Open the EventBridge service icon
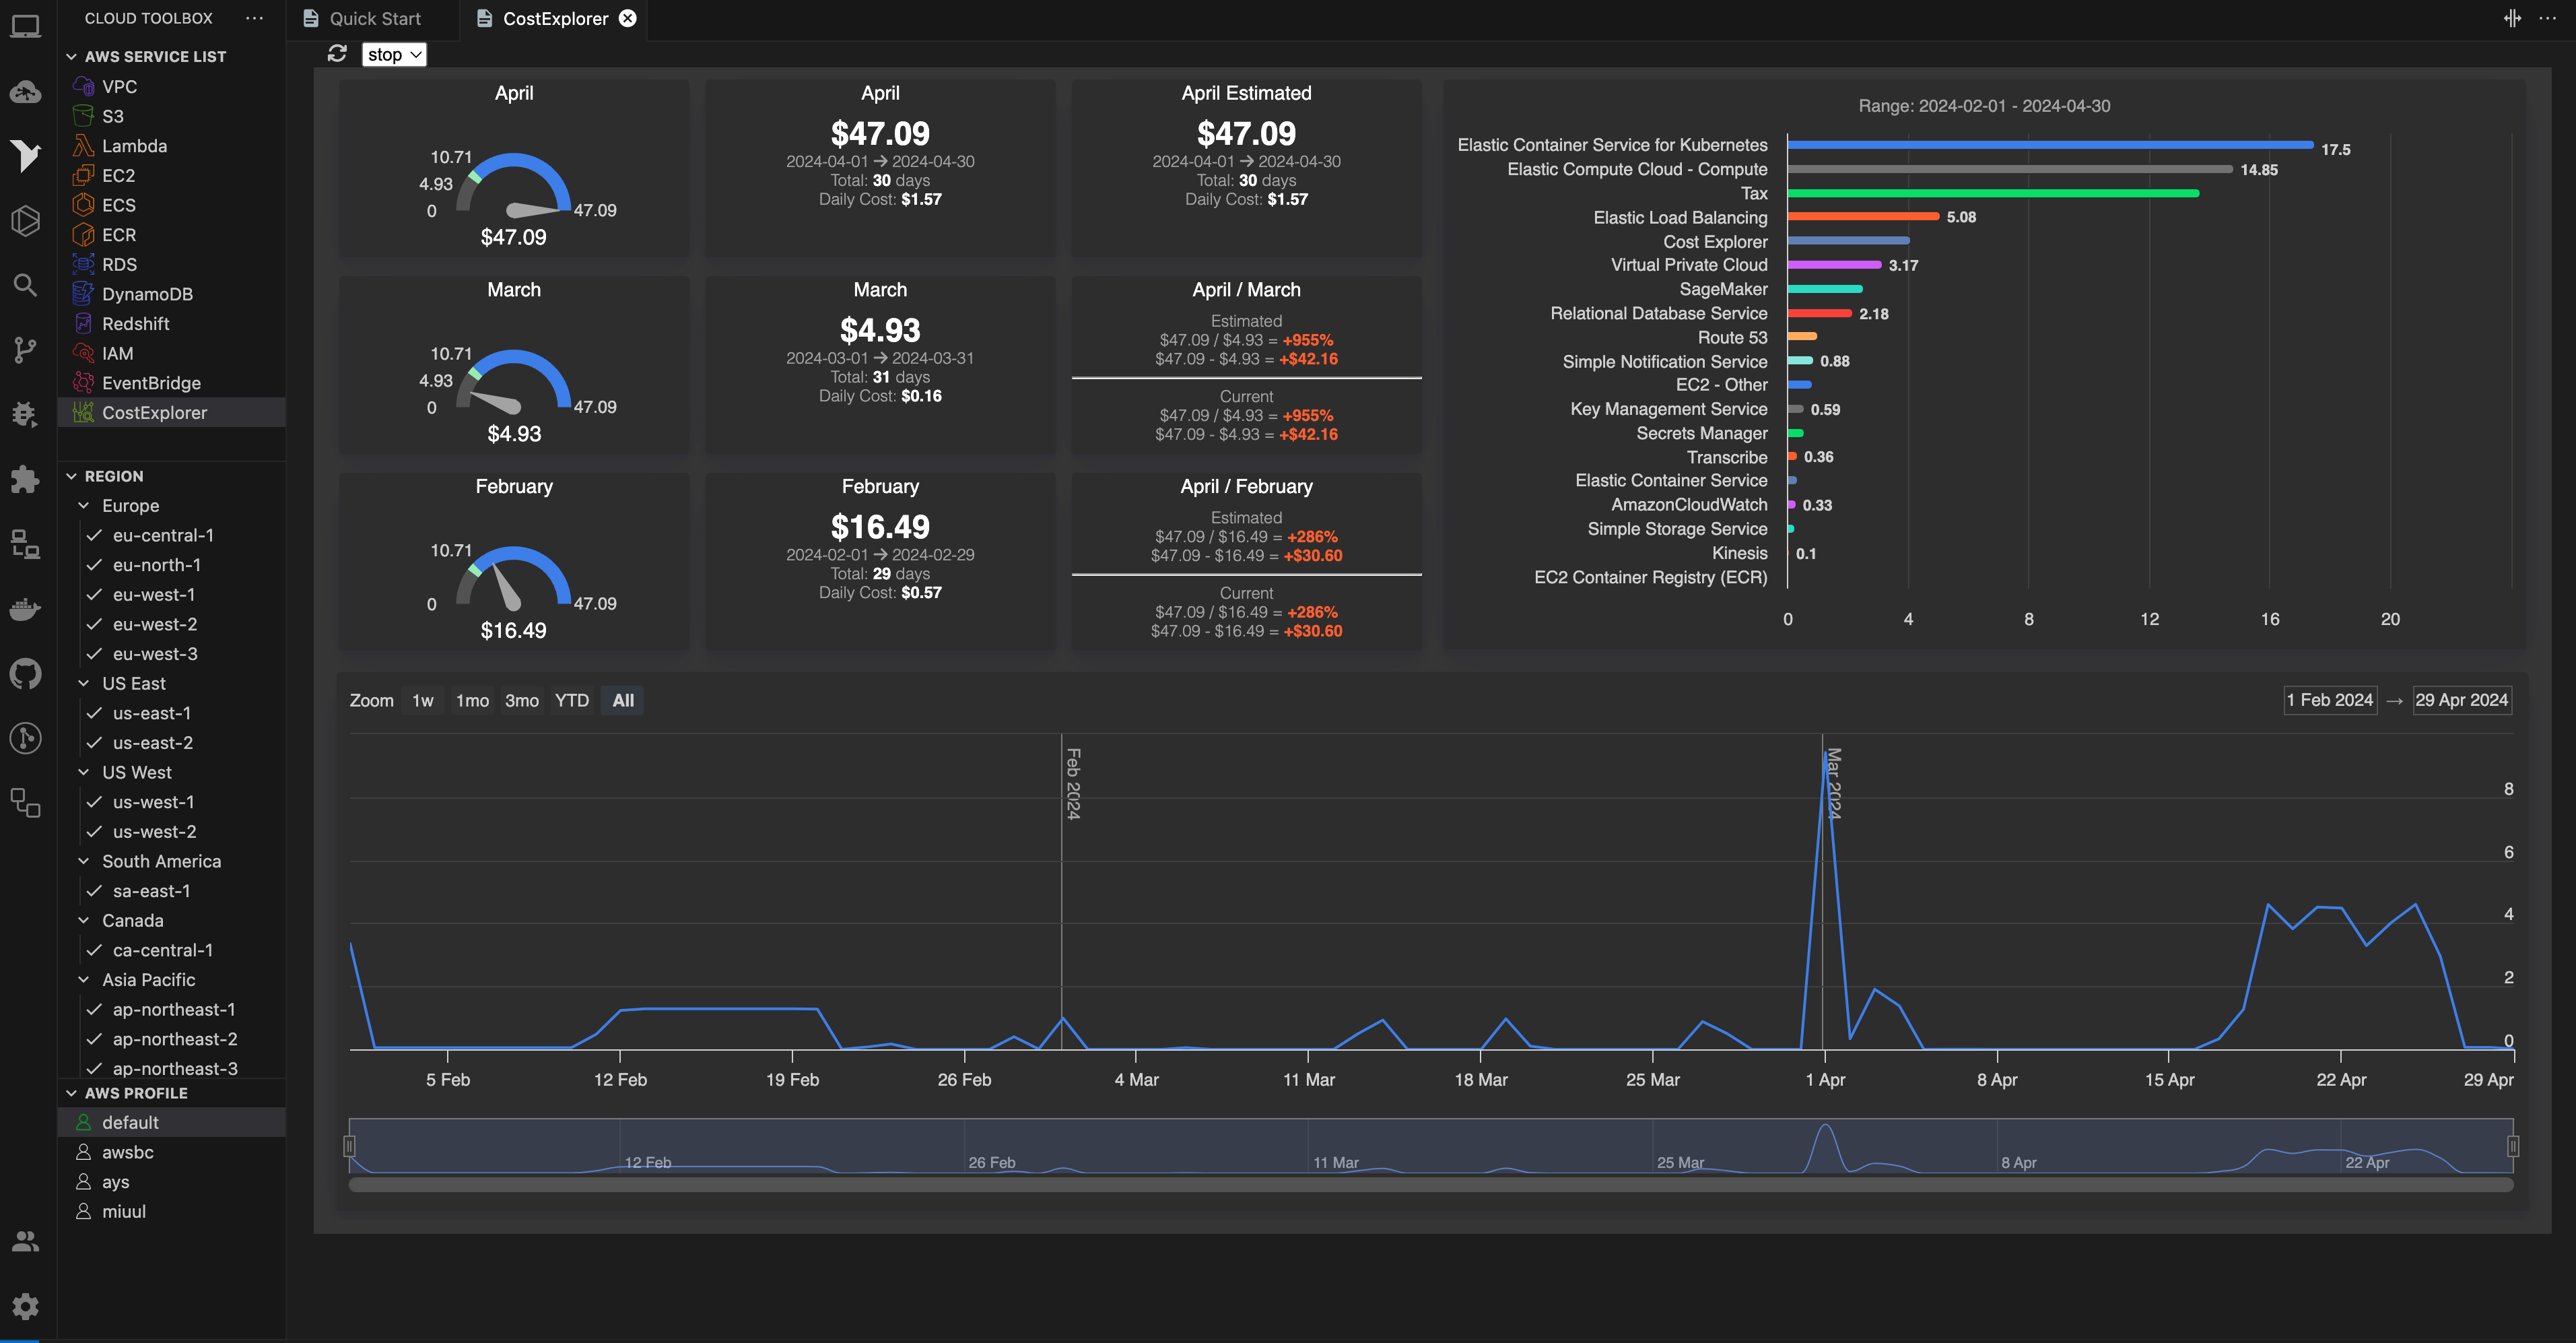2576x1343 pixels. (x=84, y=383)
